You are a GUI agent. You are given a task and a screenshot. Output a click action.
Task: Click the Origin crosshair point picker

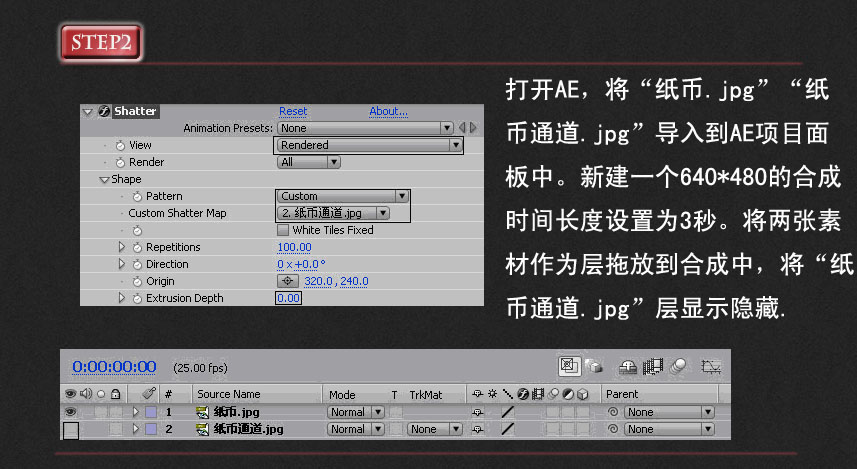(288, 281)
